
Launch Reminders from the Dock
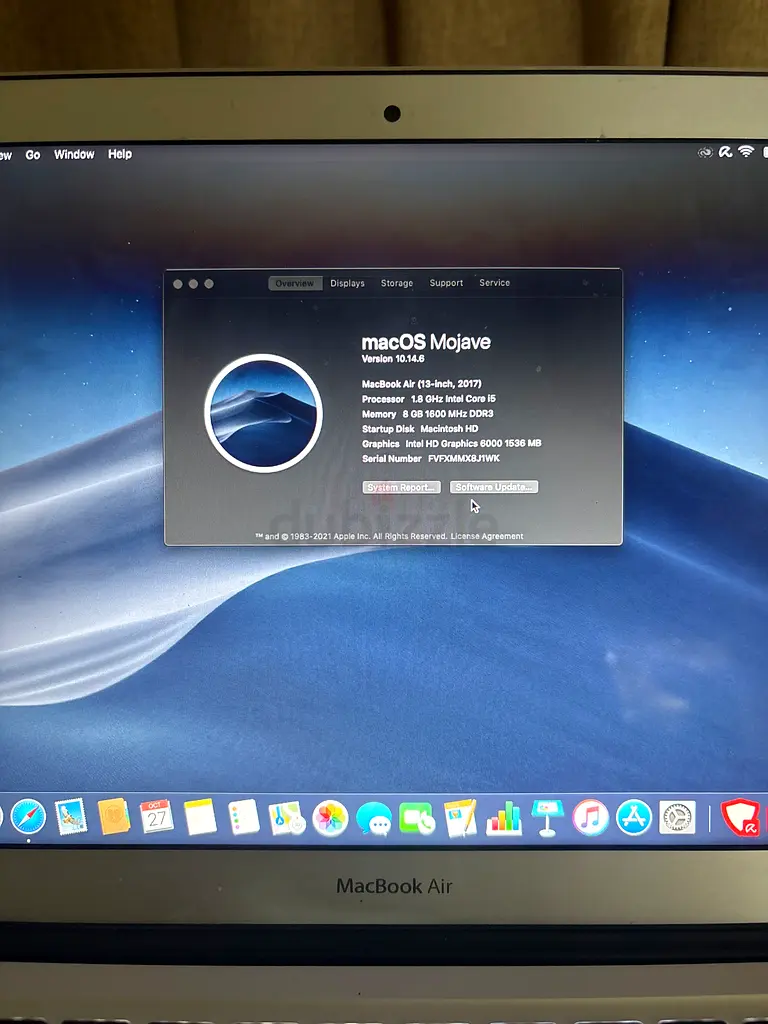[244, 817]
